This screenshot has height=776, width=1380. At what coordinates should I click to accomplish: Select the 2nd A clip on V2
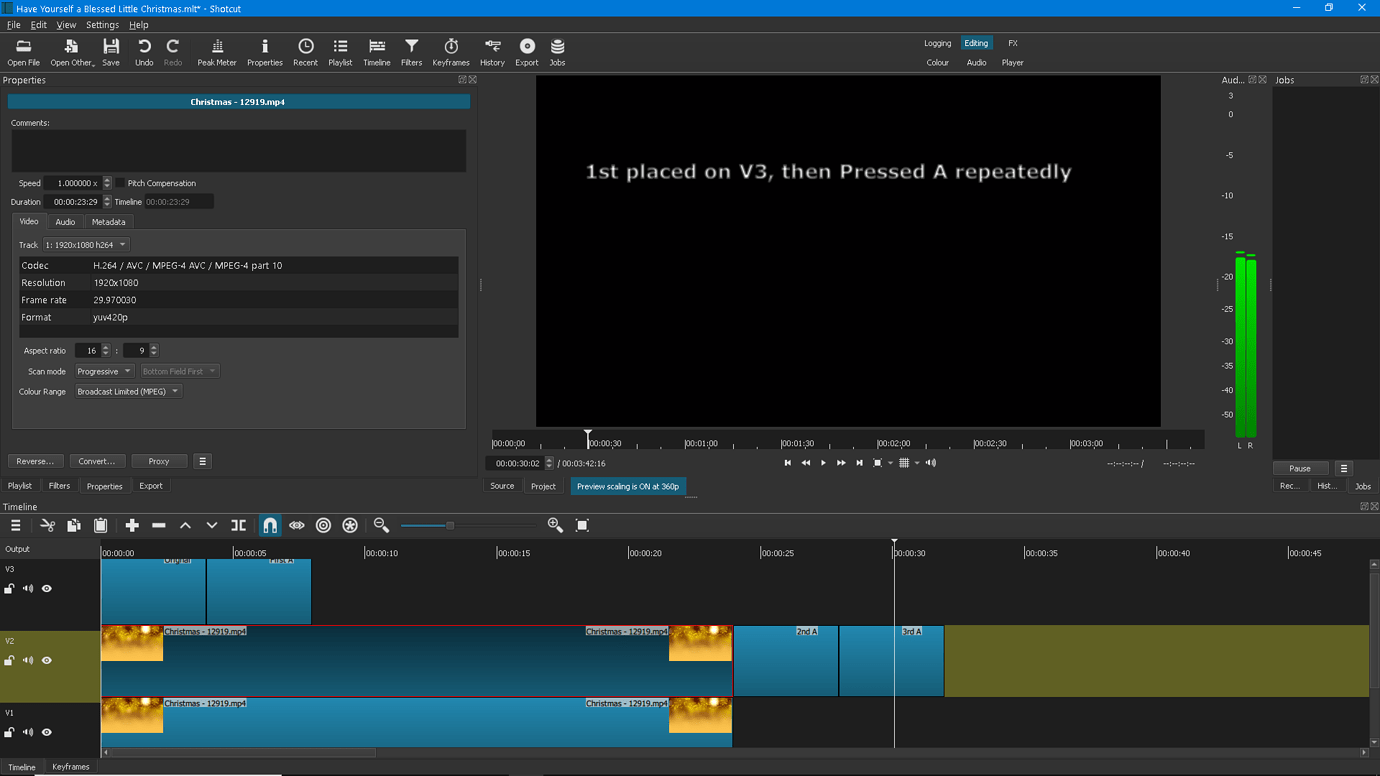[x=786, y=661]
